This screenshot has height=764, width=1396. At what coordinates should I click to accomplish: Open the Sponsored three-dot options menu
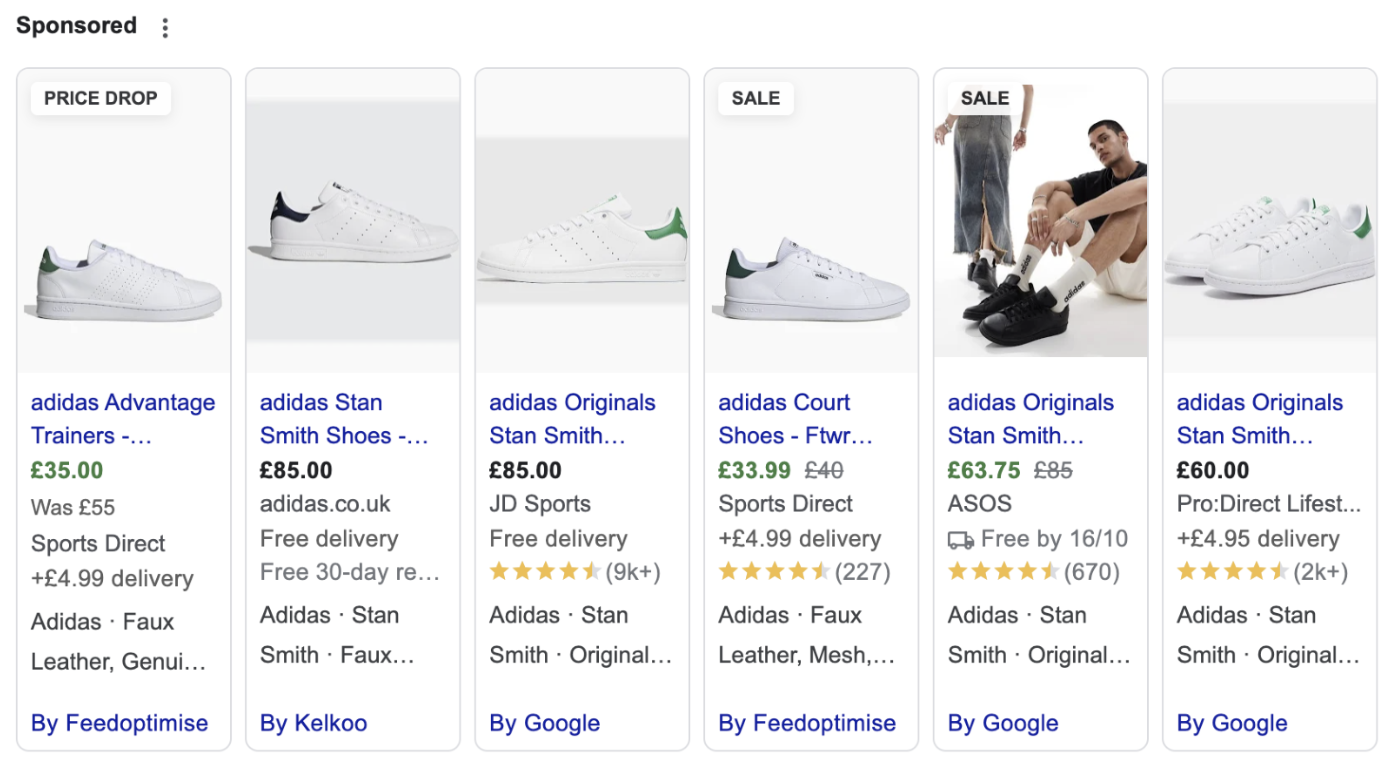pyautogui.click(x=165, y=28)
